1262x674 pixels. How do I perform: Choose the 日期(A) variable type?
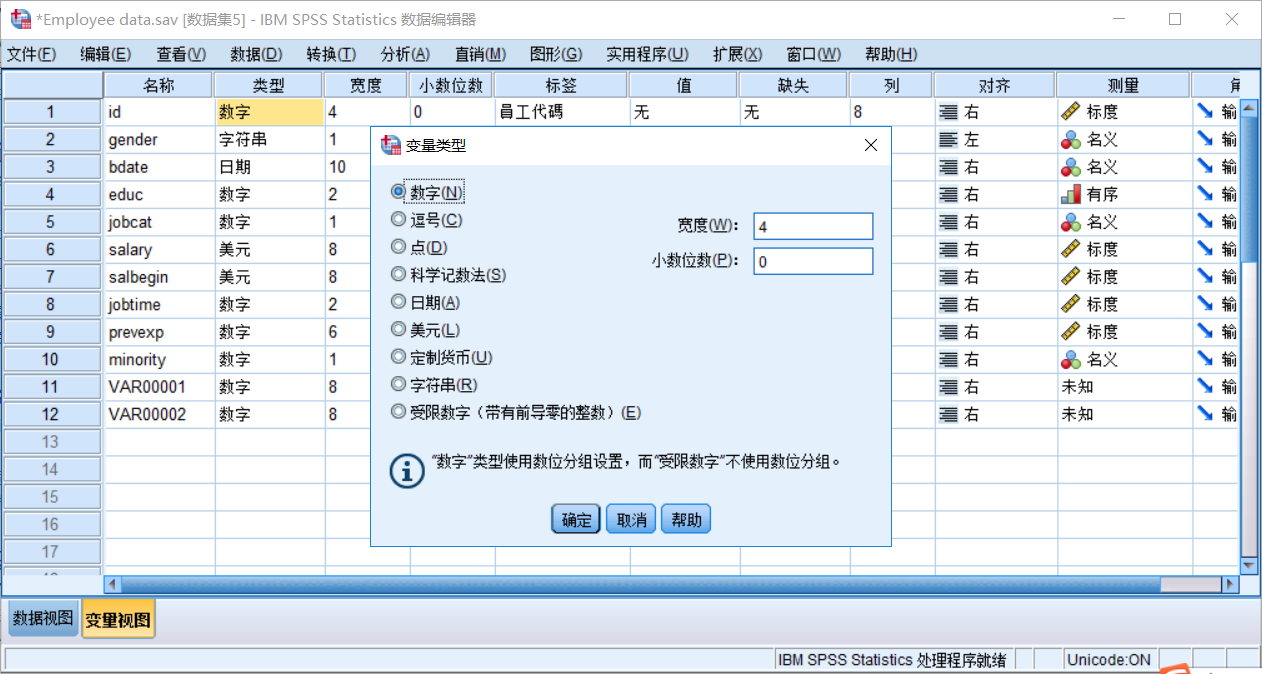398,302
